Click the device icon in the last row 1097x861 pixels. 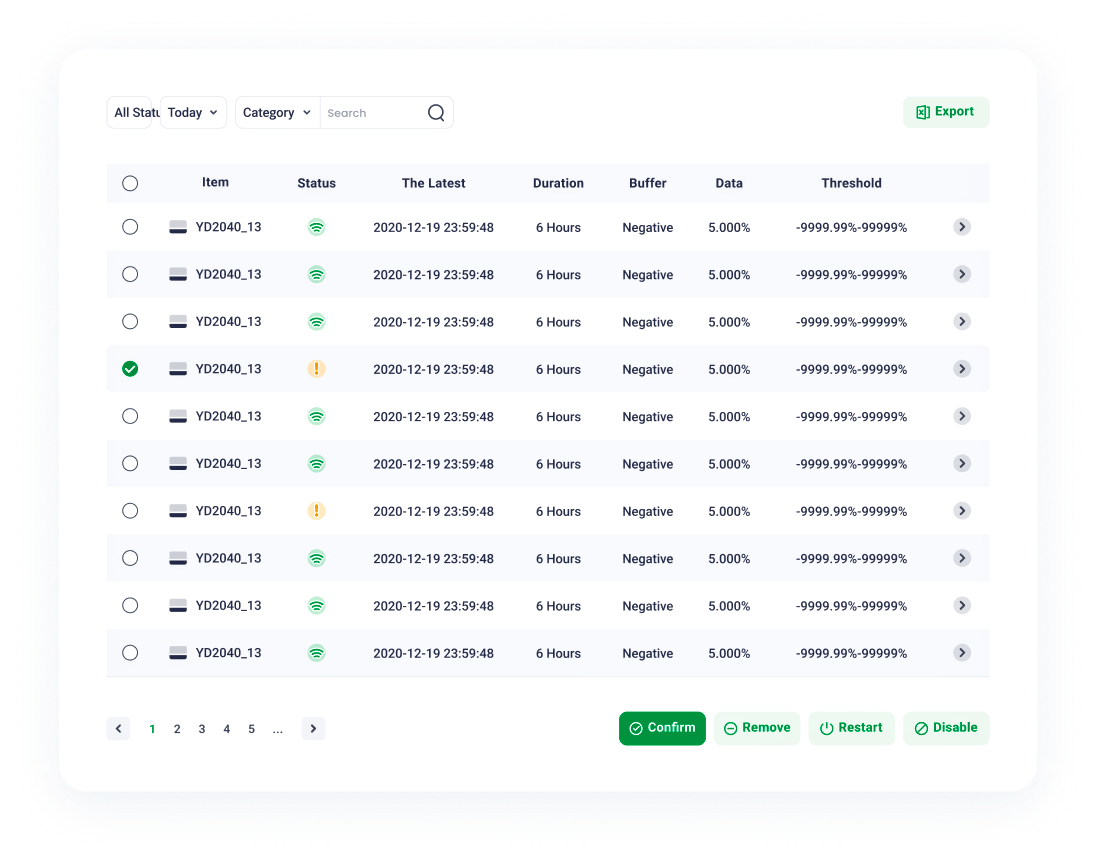click(x=178, y=653)
